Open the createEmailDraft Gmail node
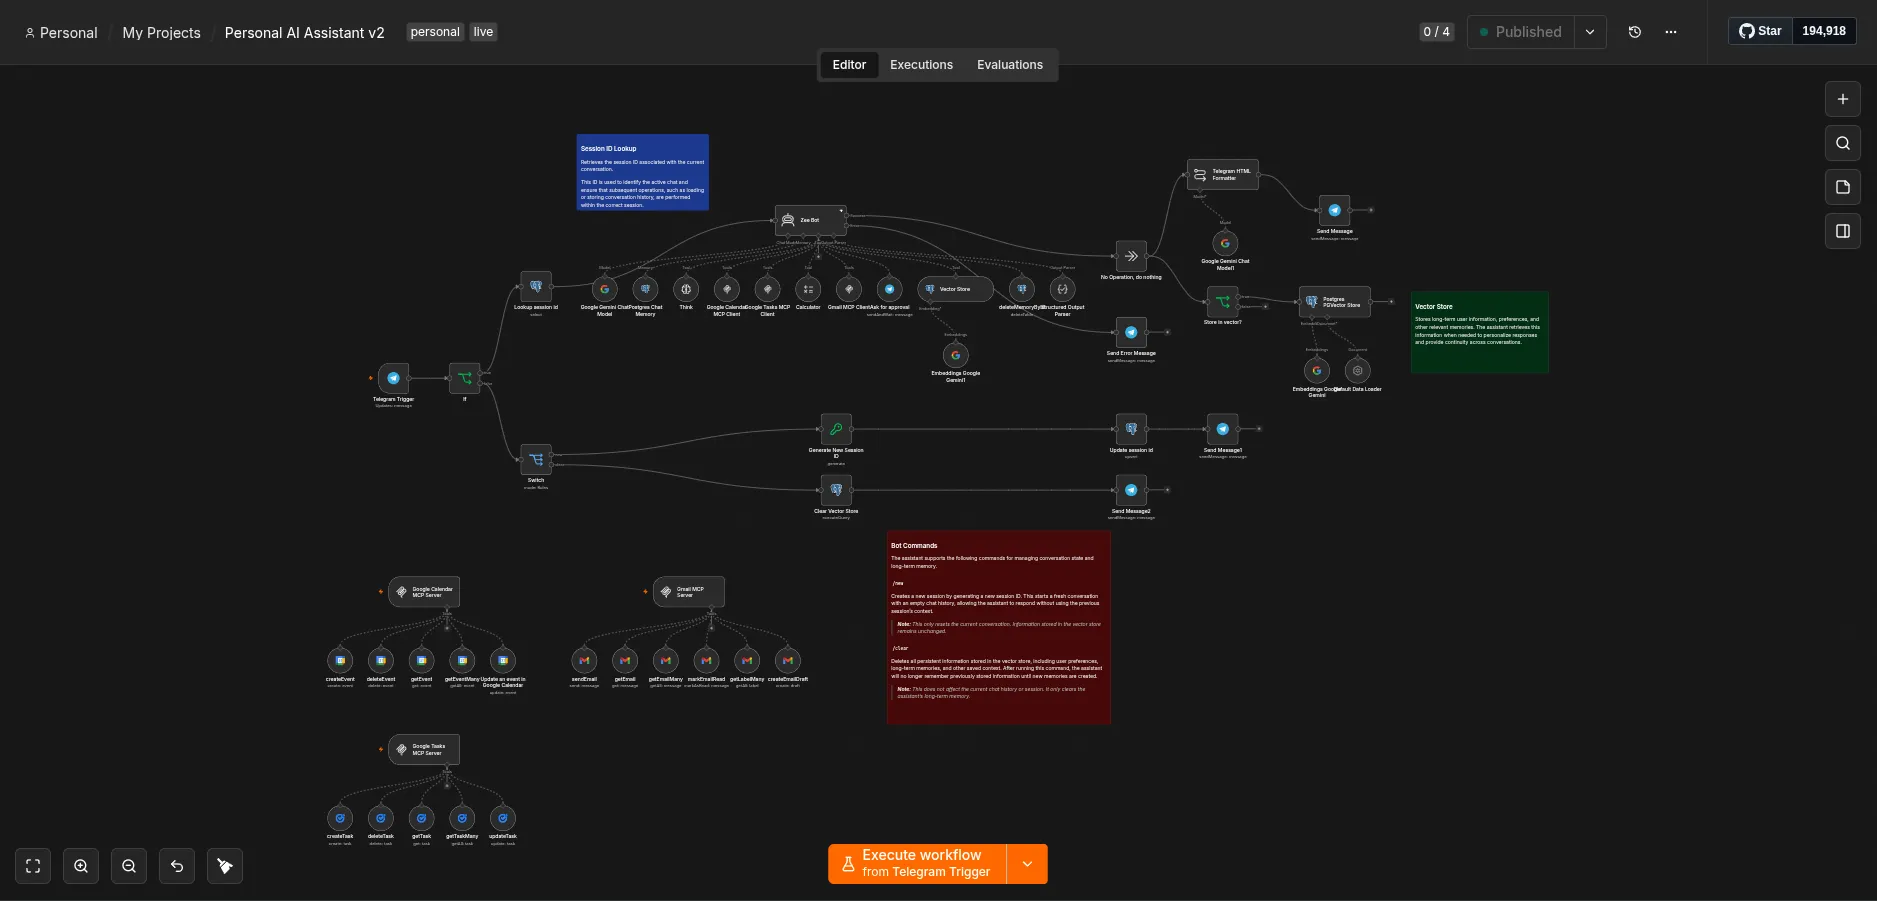 click(788, 660)
